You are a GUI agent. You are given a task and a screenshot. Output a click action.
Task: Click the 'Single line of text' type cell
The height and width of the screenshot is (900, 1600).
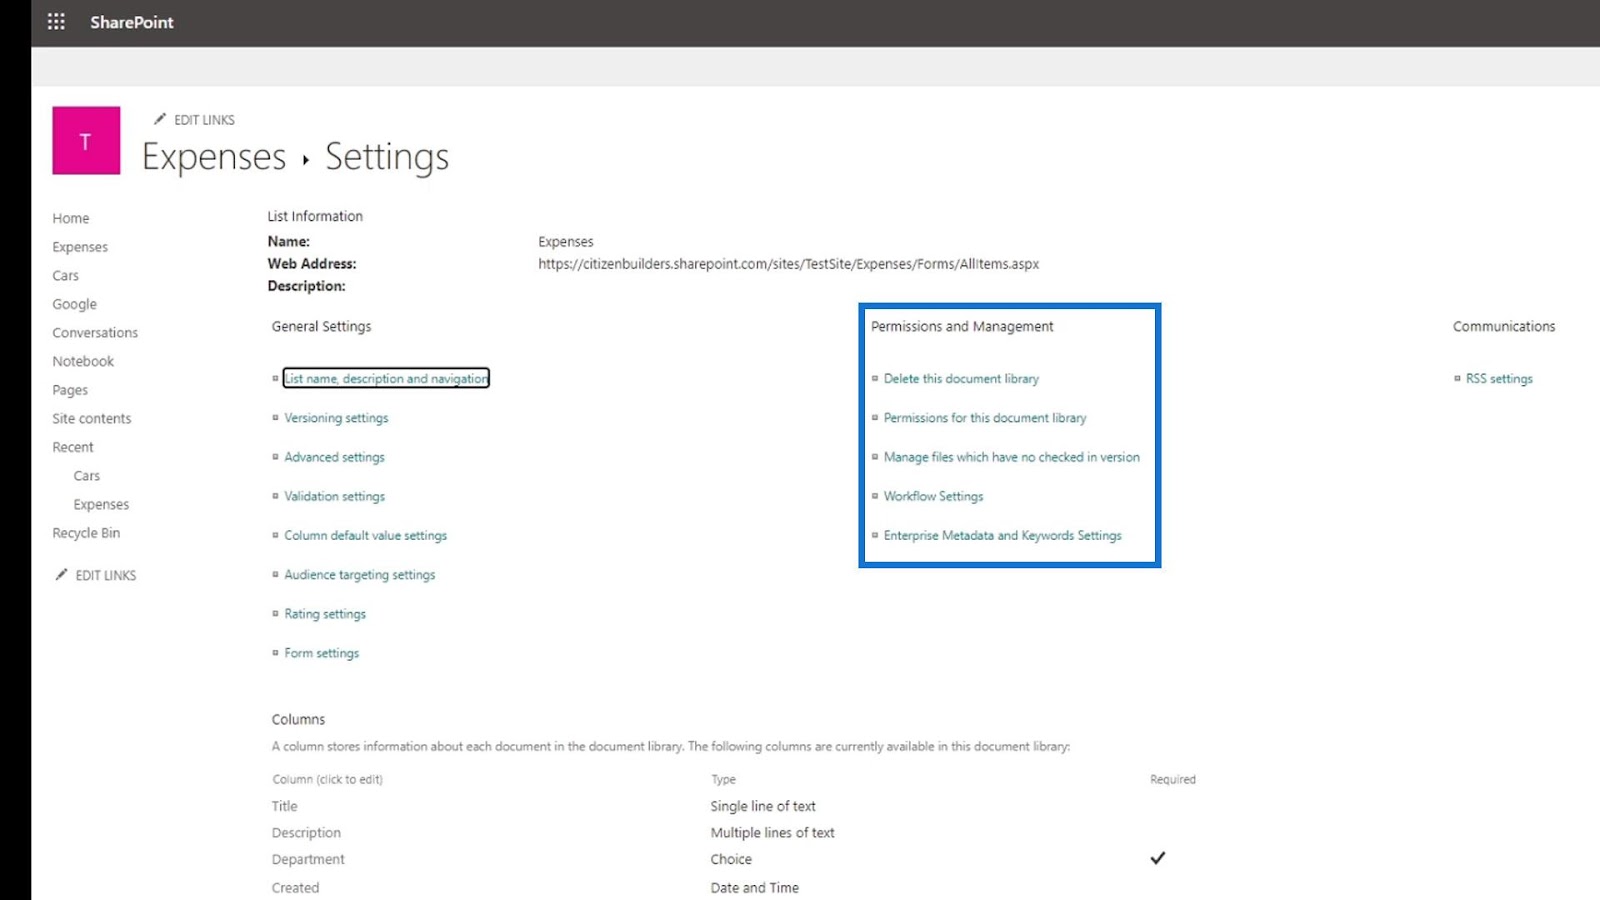coord(763,806)
